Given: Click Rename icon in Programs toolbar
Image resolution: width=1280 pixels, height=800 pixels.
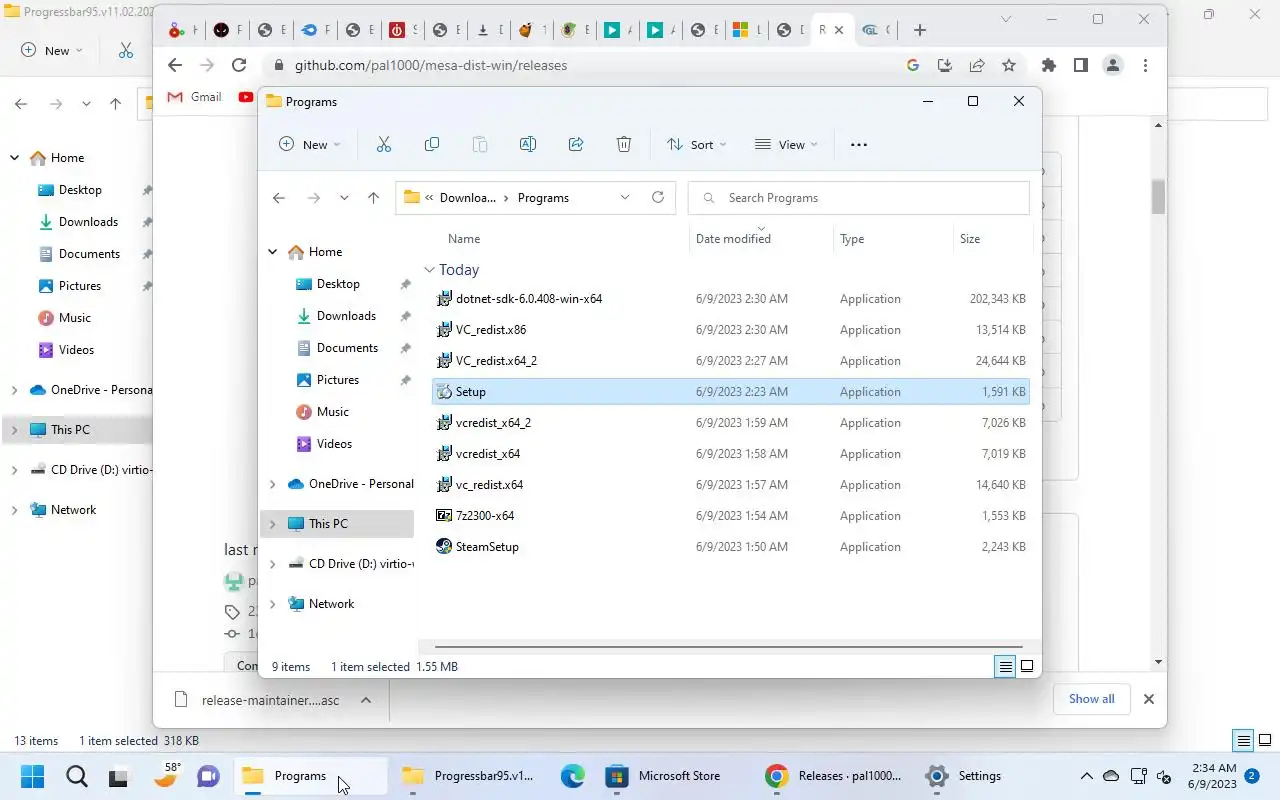Looking at the screenshot, I should 528,145.
